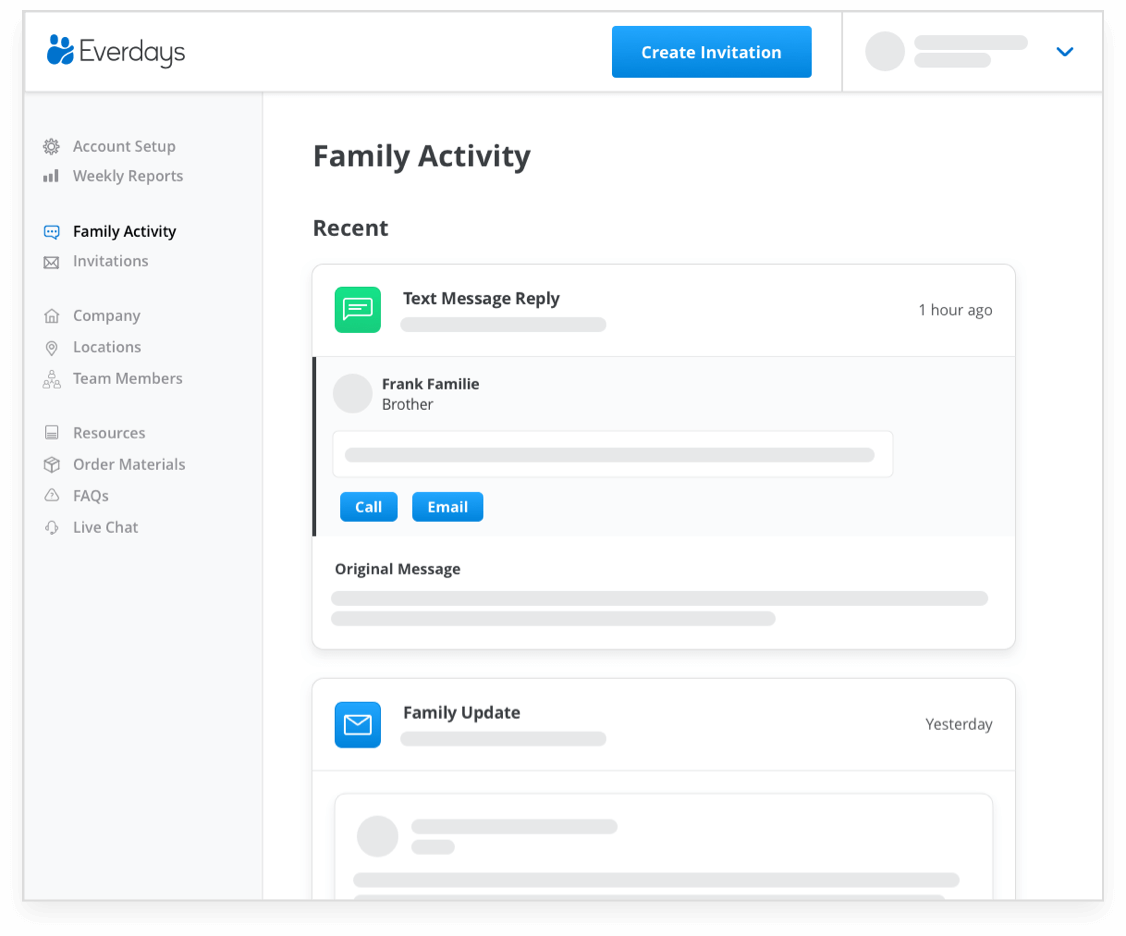Click the green Text Message Reply icon
The width and height of the screenshot is (1126, 936).
(357, 310)
